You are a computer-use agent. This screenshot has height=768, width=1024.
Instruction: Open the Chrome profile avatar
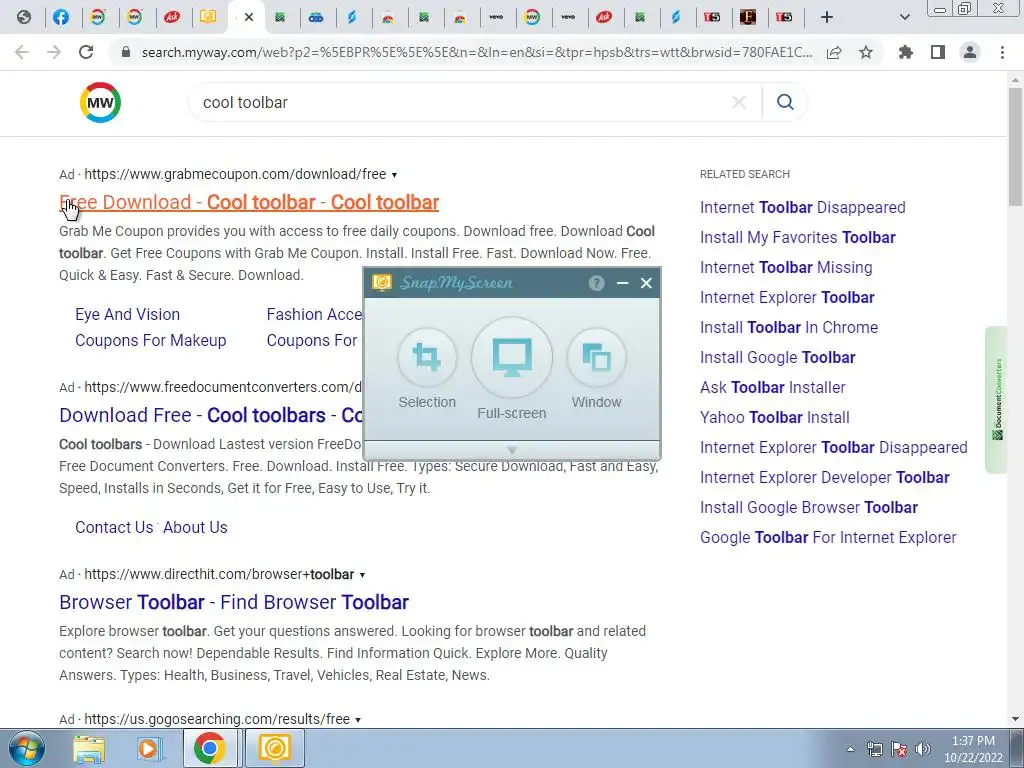coord(970,52)
